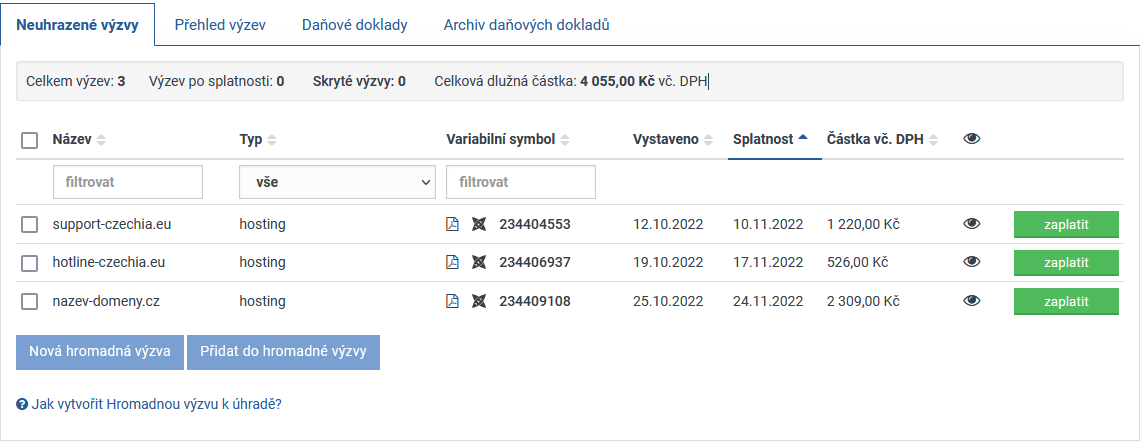Viewport: 1141px width, 442px height.
Task: Switch to Přehled výzev tab
Action: [x=219, y=25]
